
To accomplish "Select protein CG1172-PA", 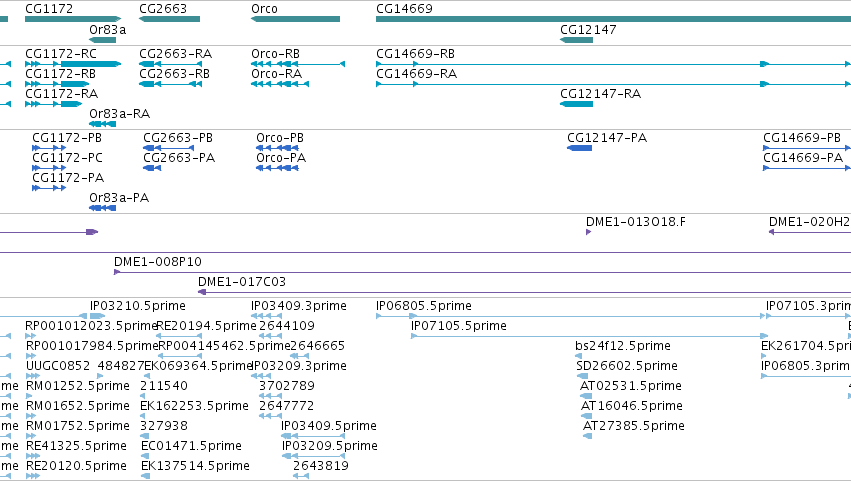I will (68, 178).
